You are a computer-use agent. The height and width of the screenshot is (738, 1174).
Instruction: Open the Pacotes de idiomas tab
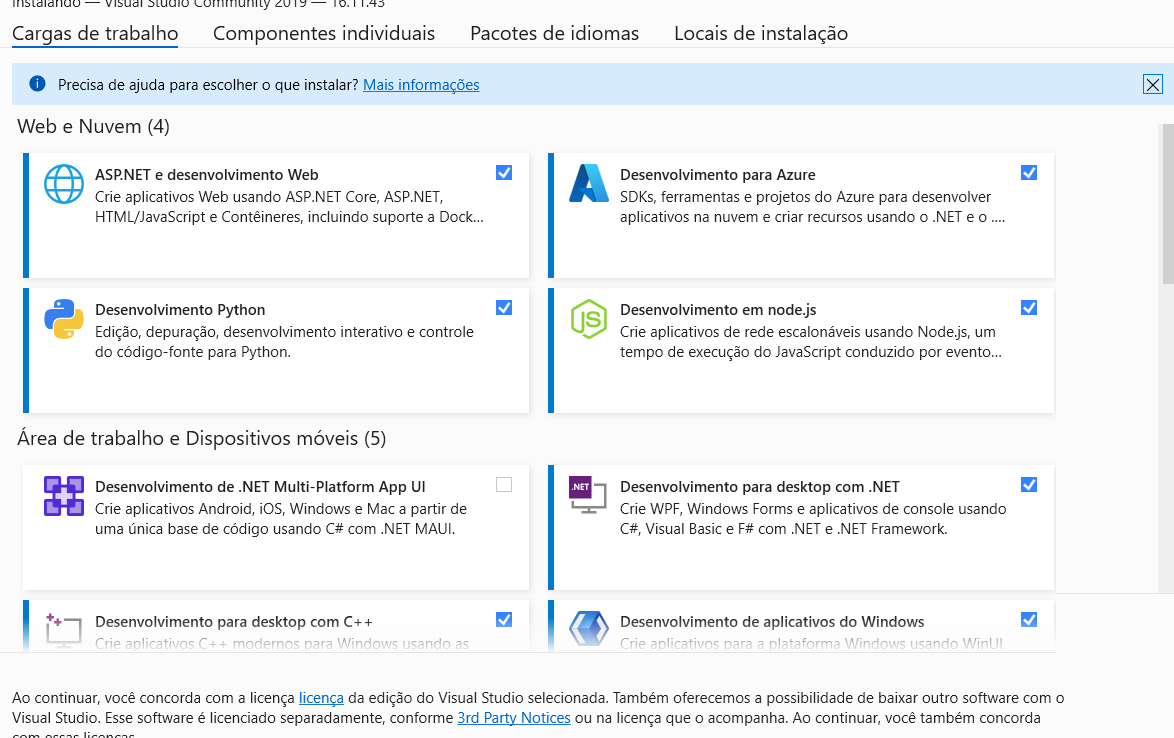pyautogui.click(x=554, y=33)
